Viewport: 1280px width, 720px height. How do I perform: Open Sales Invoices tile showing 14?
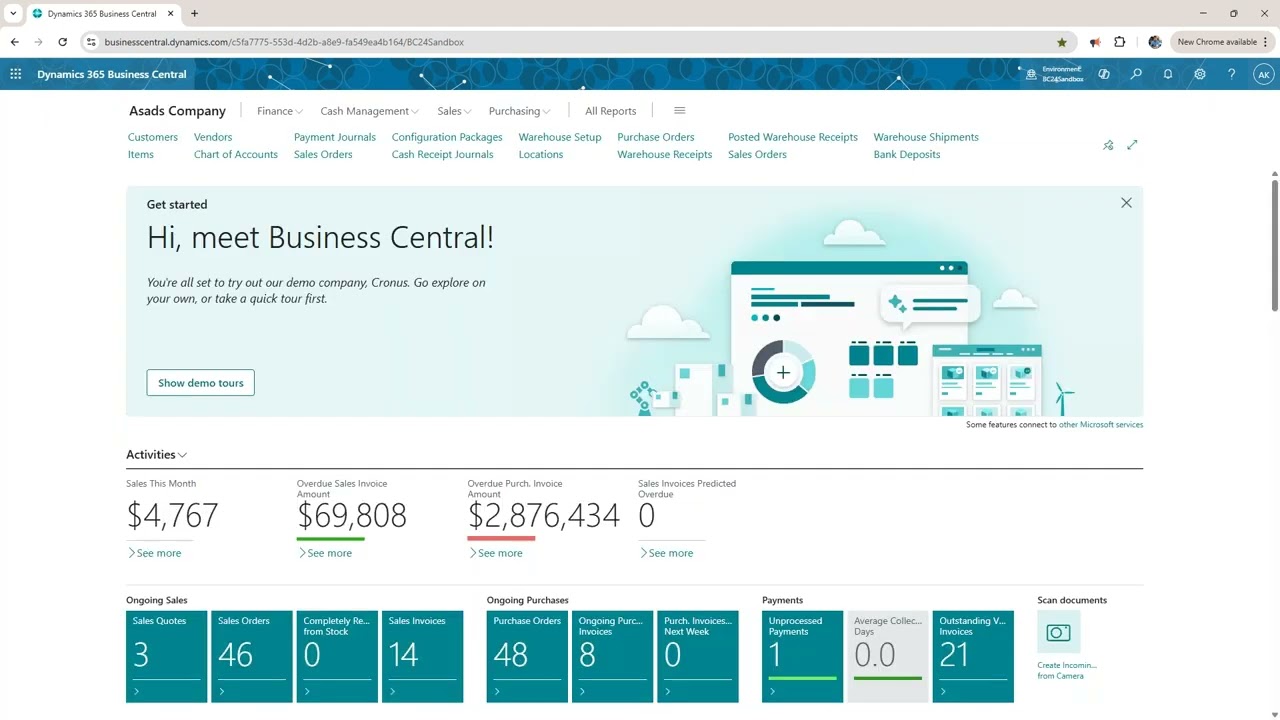(423, 657)
